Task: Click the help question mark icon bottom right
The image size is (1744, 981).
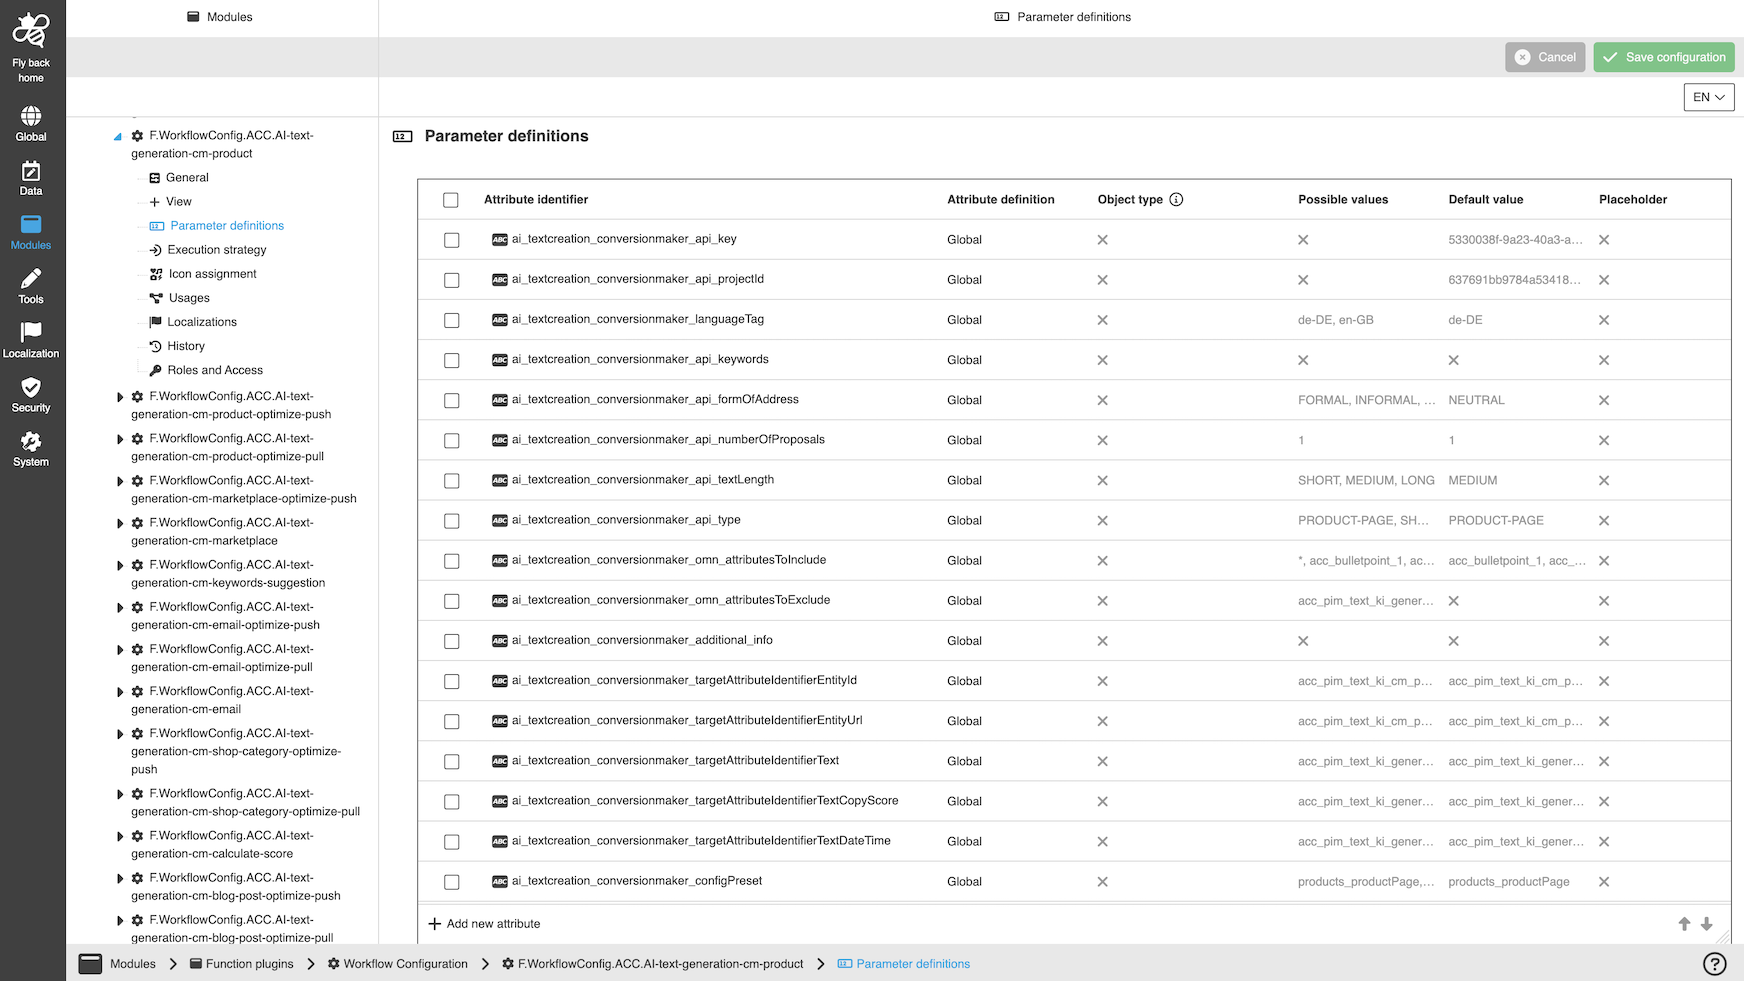Action: pos(1714,963)
